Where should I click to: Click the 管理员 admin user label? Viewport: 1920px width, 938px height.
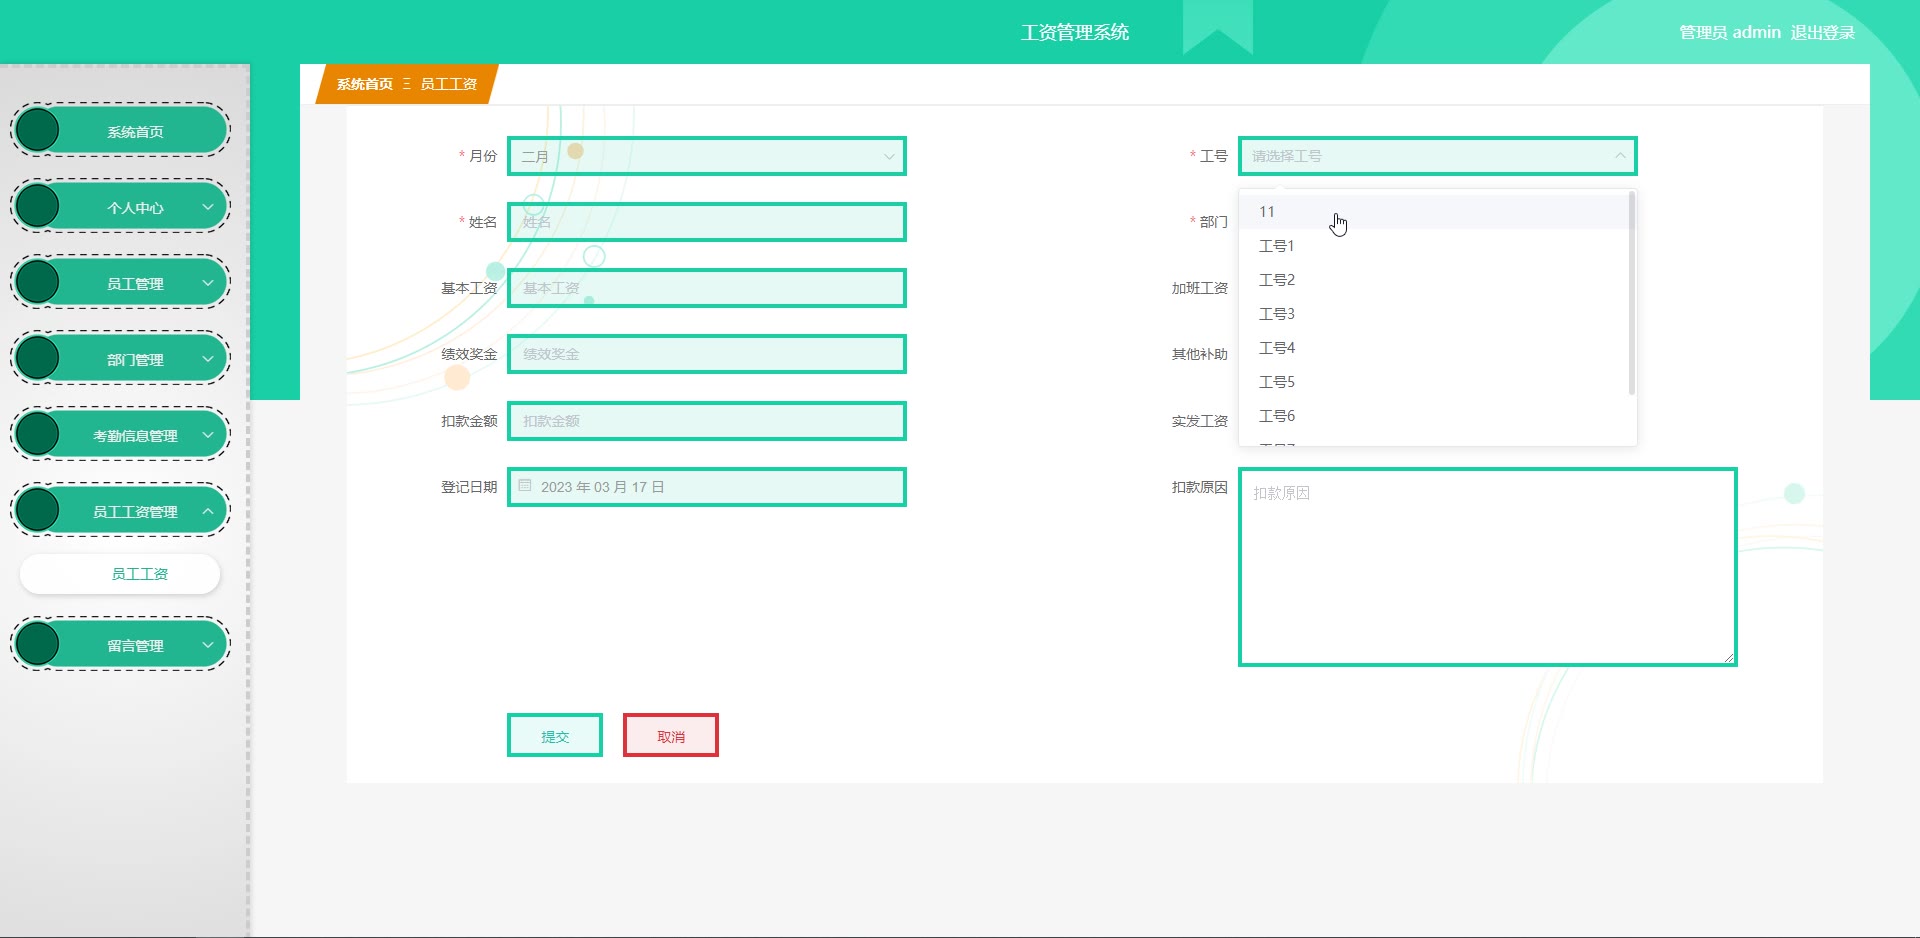(1730, 32)
